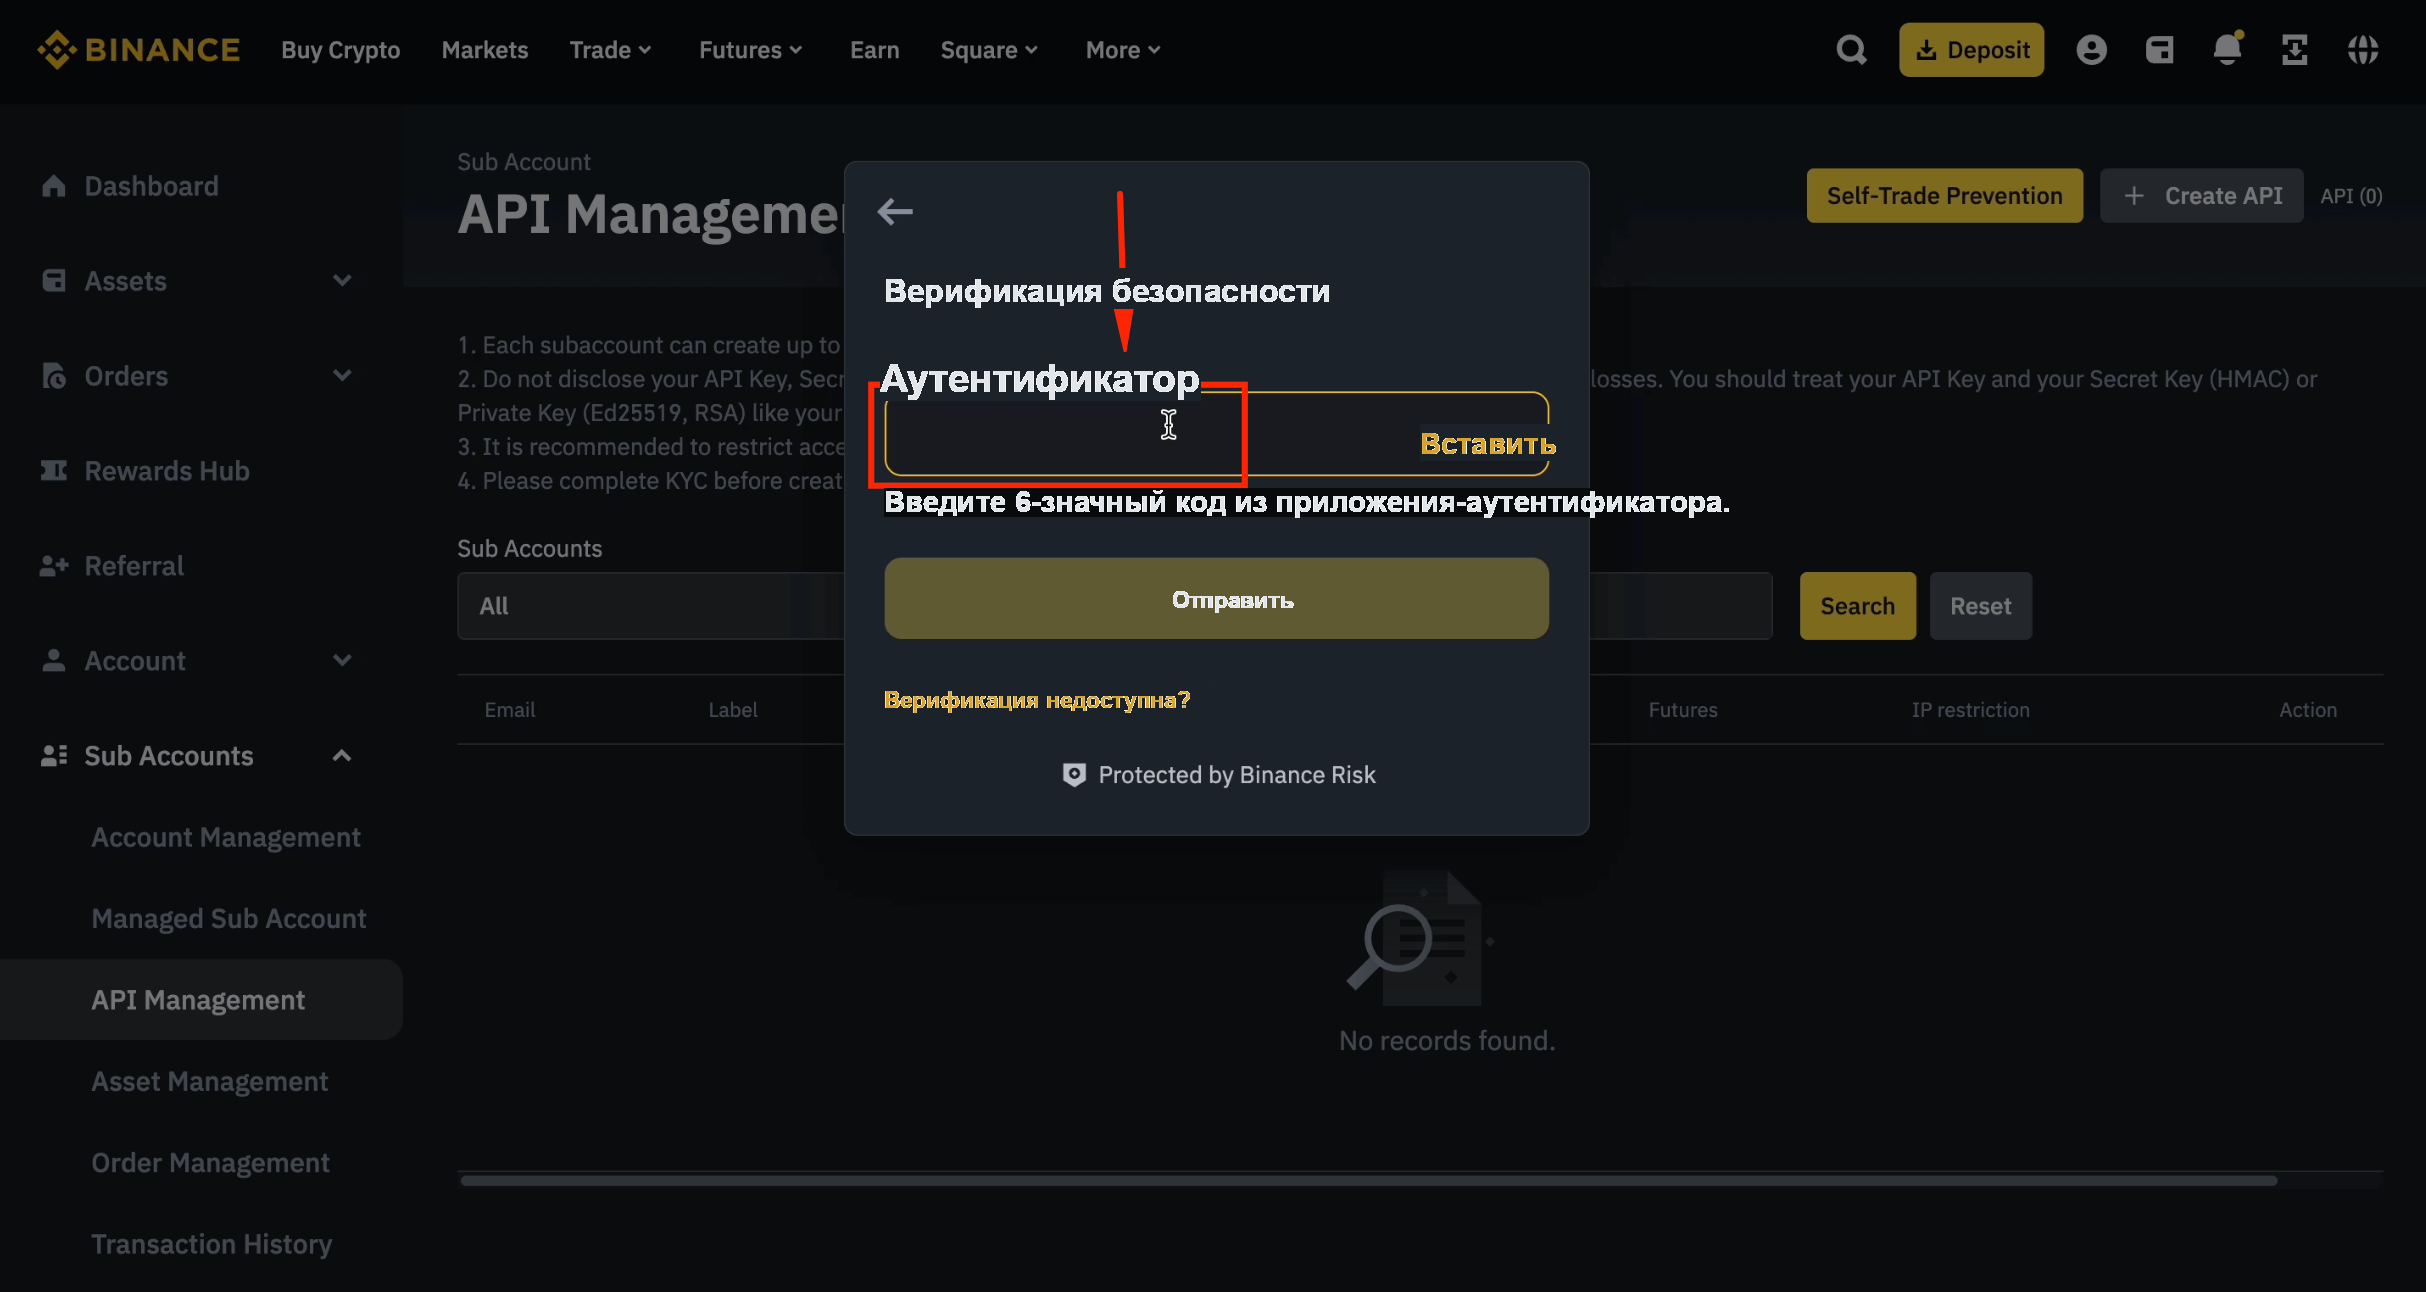Click the Deposit button

(1971, 50)
